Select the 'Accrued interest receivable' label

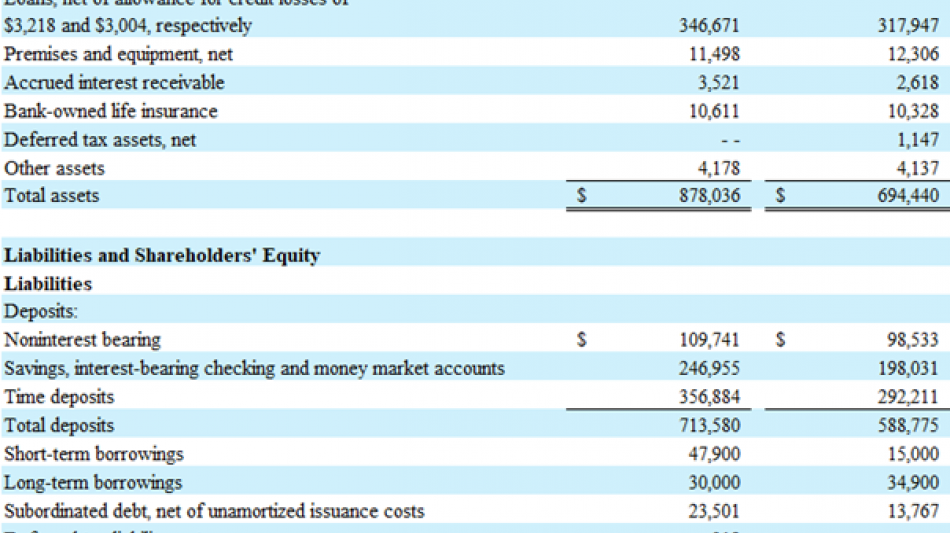[114, 82]
